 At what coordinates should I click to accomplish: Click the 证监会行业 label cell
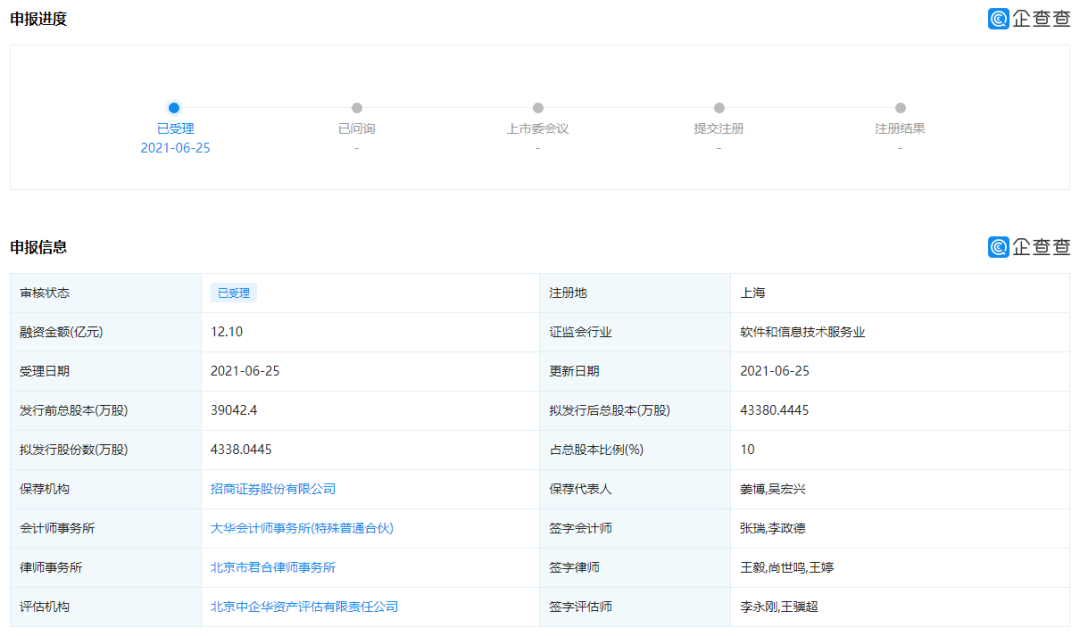coord(635,332)
